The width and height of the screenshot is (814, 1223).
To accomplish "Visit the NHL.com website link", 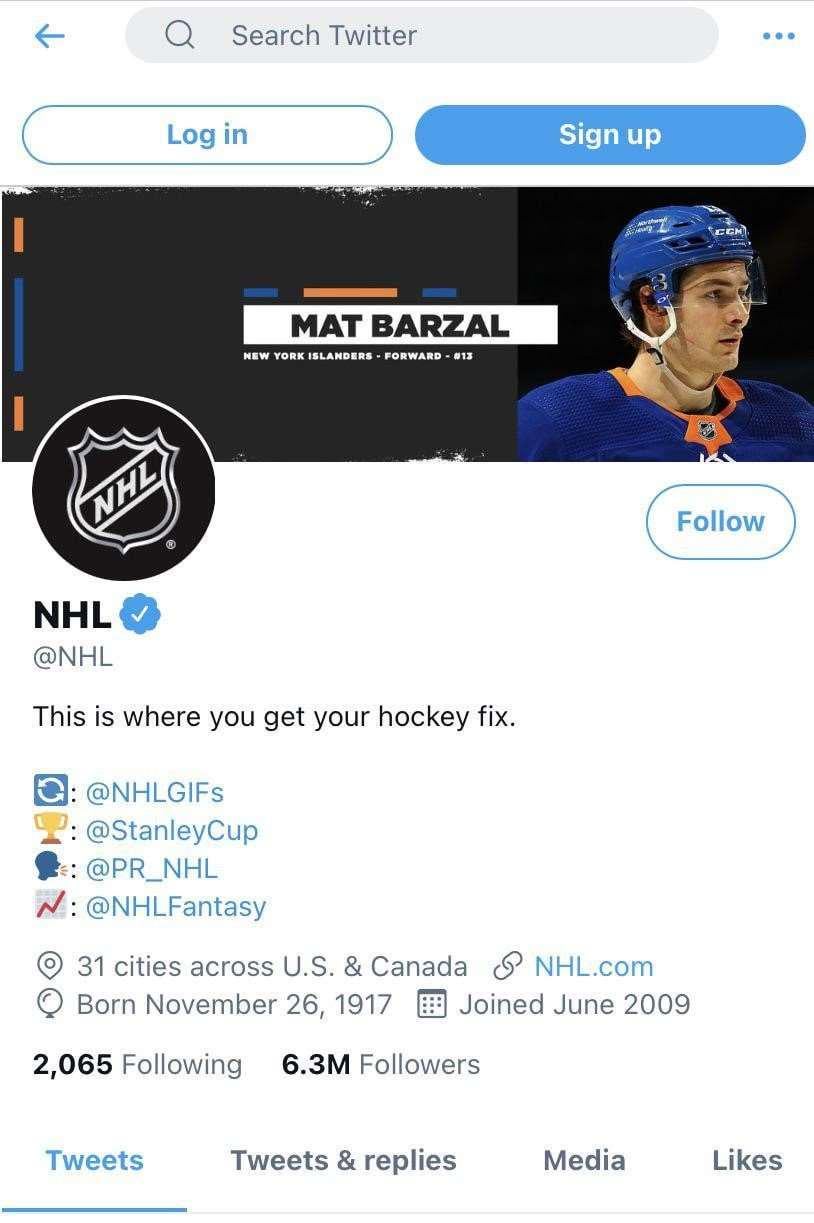I will click(x=593, y=966).
